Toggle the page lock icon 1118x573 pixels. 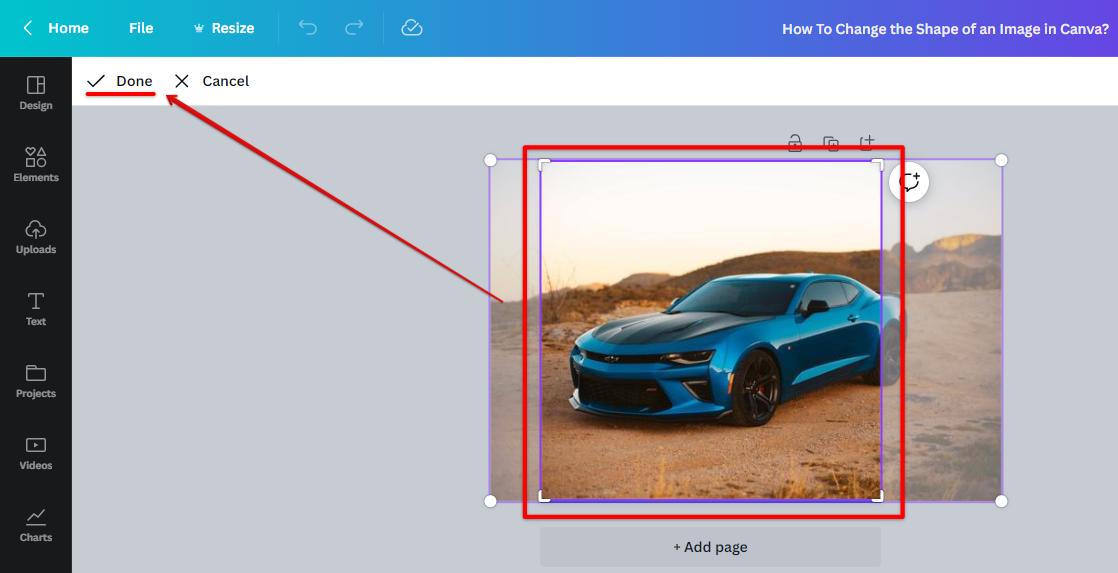point(795,143)
